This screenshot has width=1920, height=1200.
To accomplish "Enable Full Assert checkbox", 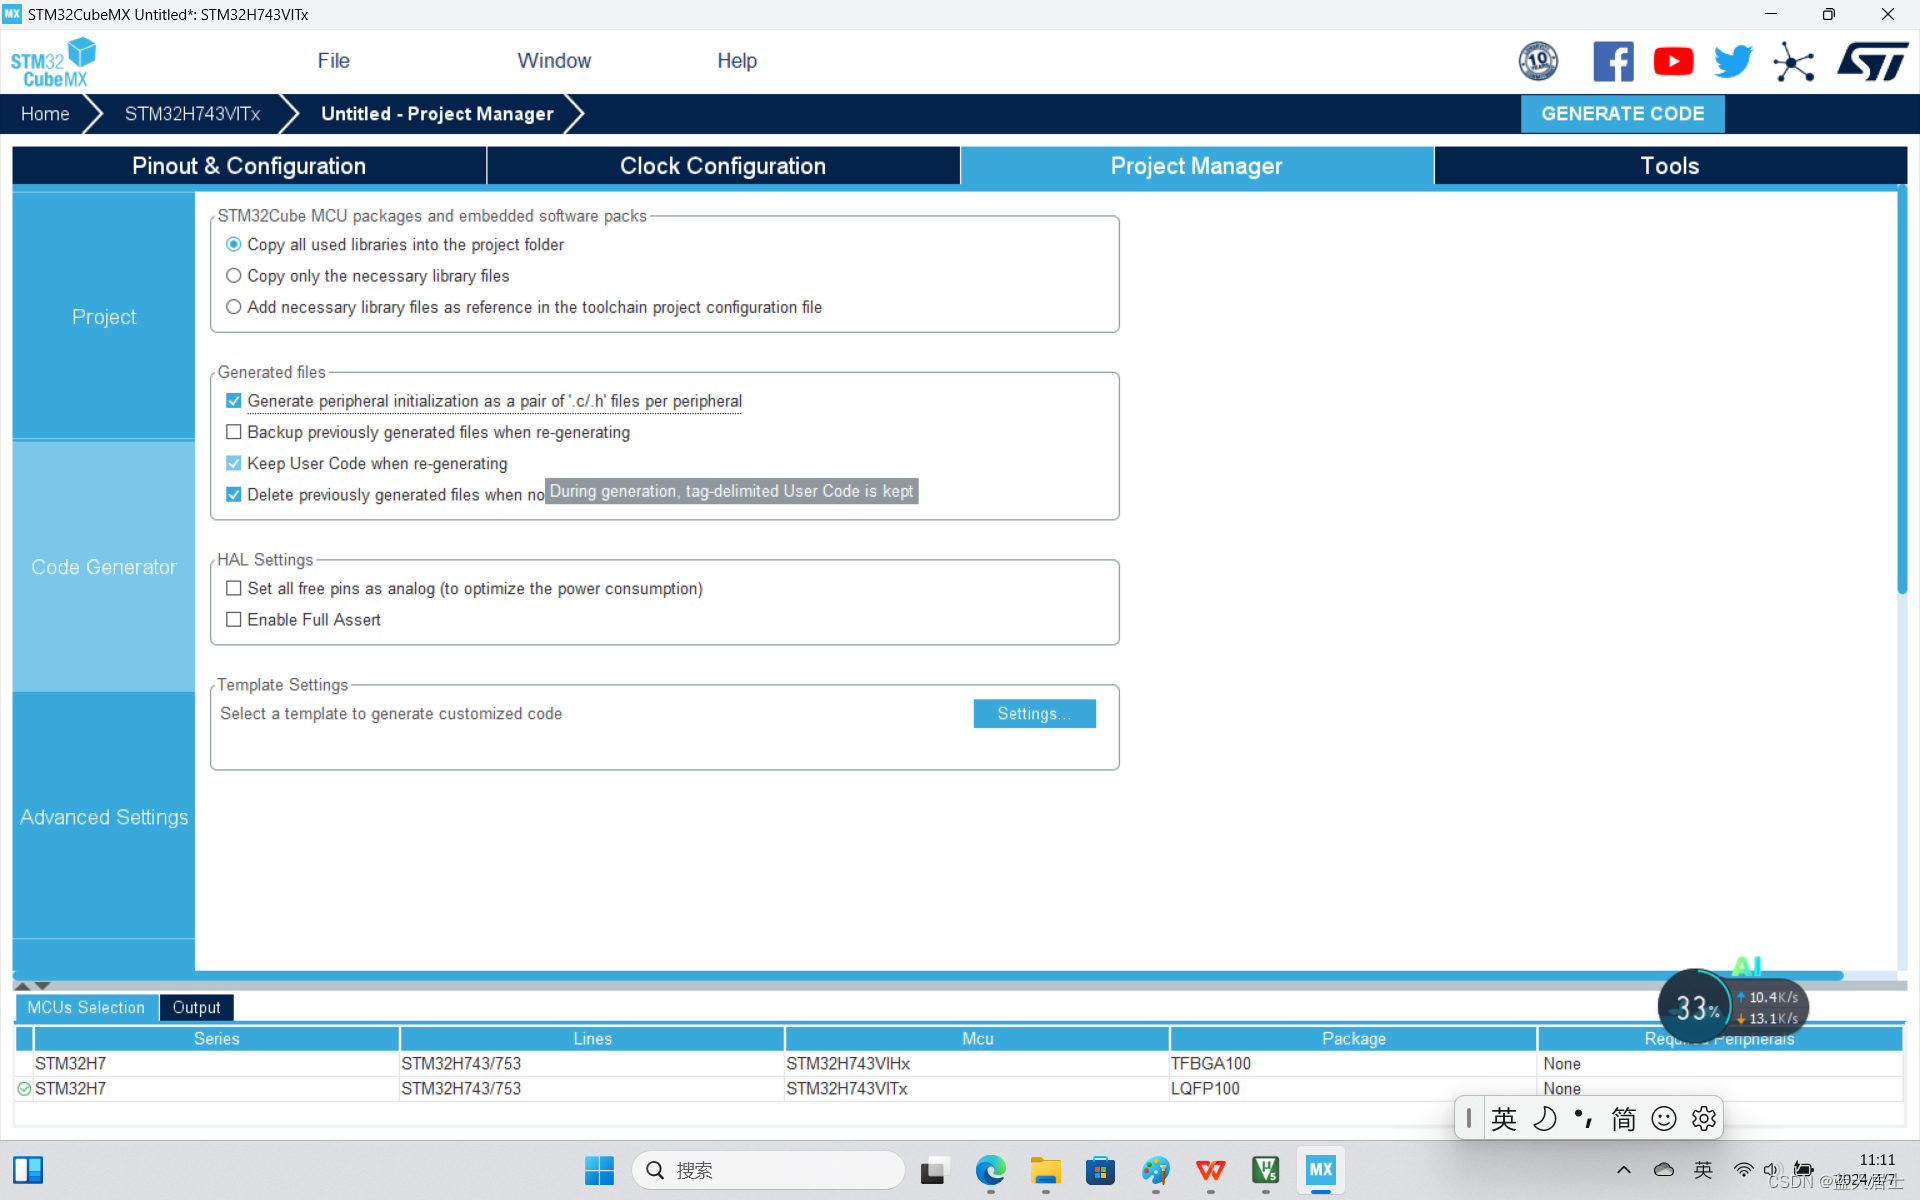I will click(234, 620).
